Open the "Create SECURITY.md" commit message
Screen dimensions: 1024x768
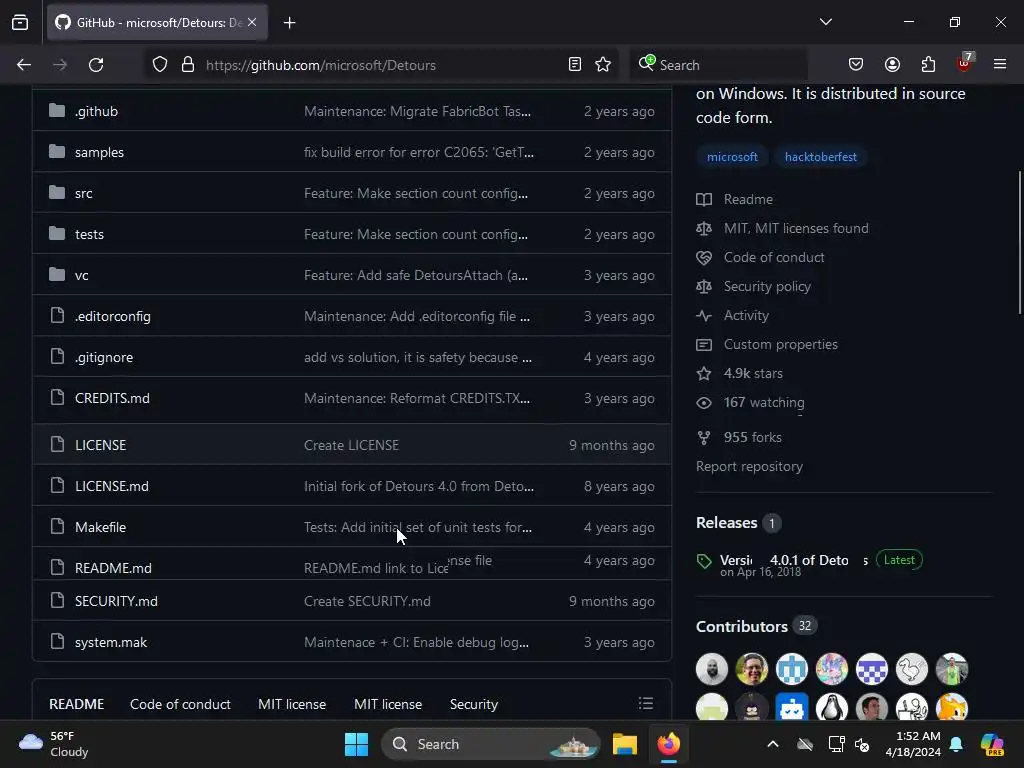pos(367,601)
